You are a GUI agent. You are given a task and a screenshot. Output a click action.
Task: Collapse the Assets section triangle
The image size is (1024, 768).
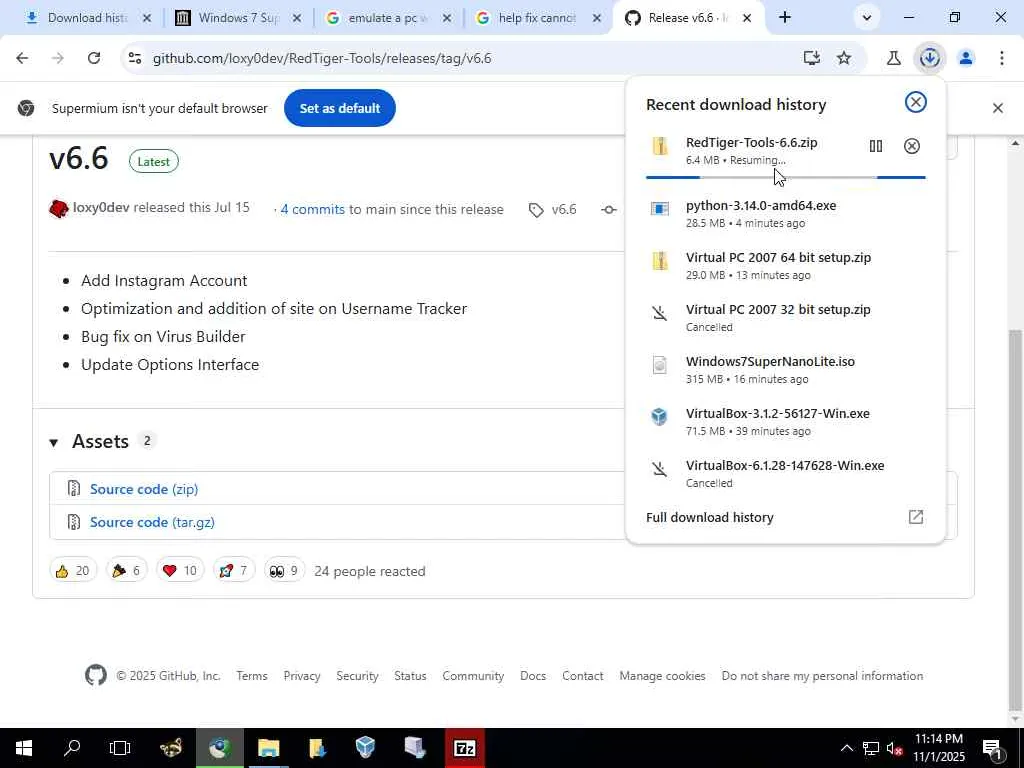coord(54,443)
